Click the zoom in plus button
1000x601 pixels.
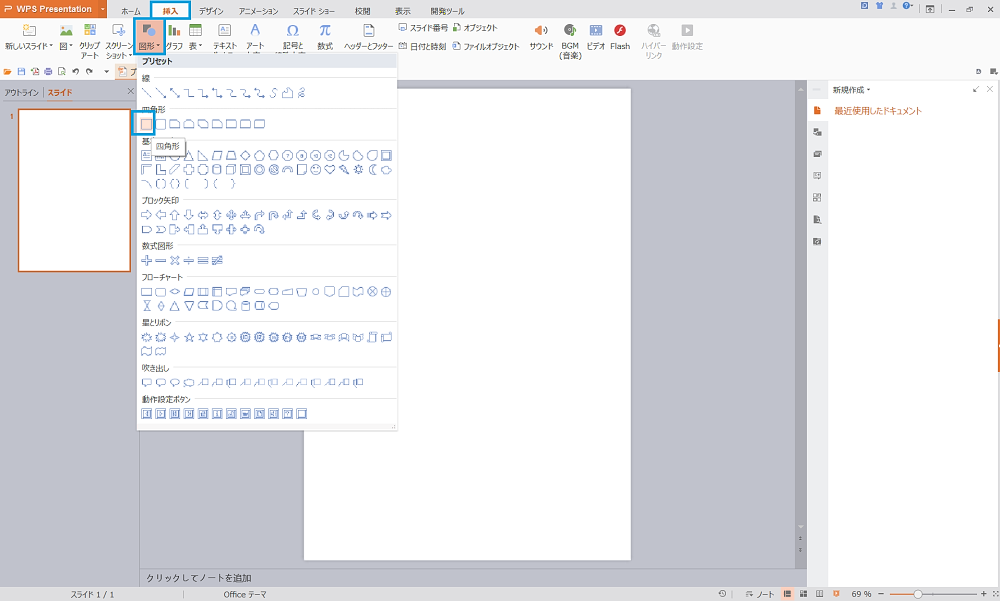(x=983, y=594)
